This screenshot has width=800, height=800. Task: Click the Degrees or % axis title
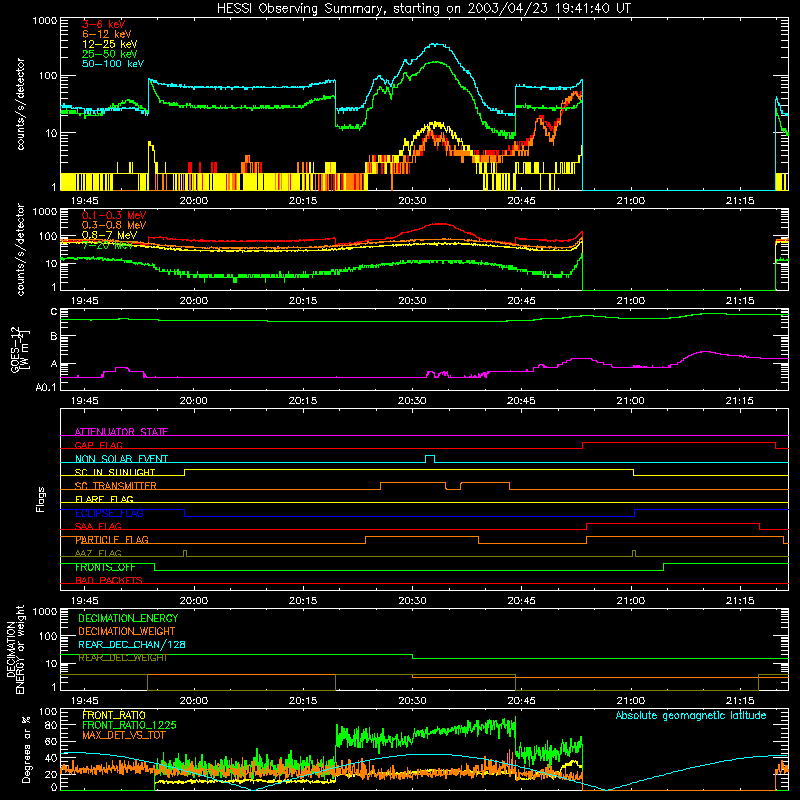click(x=26, y=749)
